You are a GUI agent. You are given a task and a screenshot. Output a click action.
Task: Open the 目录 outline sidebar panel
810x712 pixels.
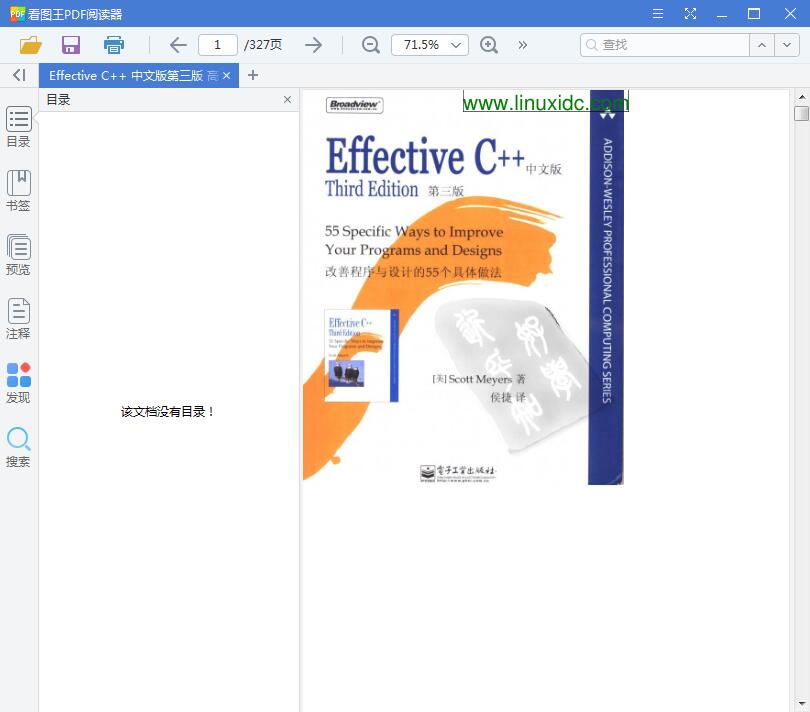tap(19, 127)
